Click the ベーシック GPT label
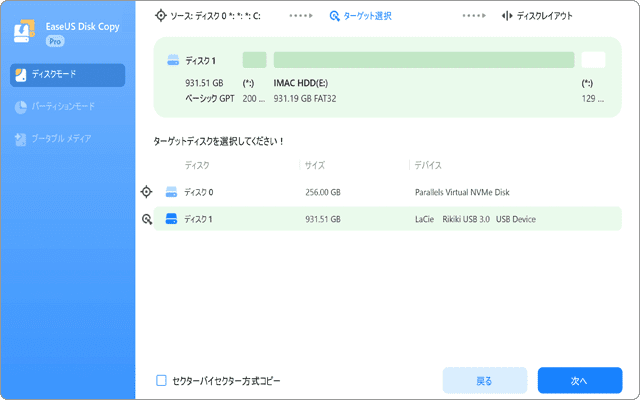The image size is (640, 400). pyautogui.click(x=210, y=99)
